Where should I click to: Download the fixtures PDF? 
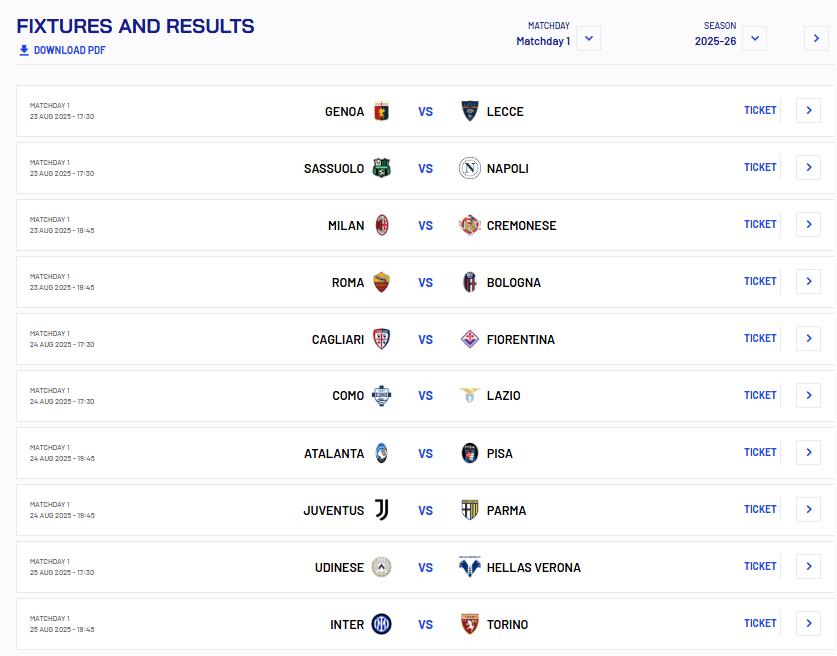[x=62, y=50]
